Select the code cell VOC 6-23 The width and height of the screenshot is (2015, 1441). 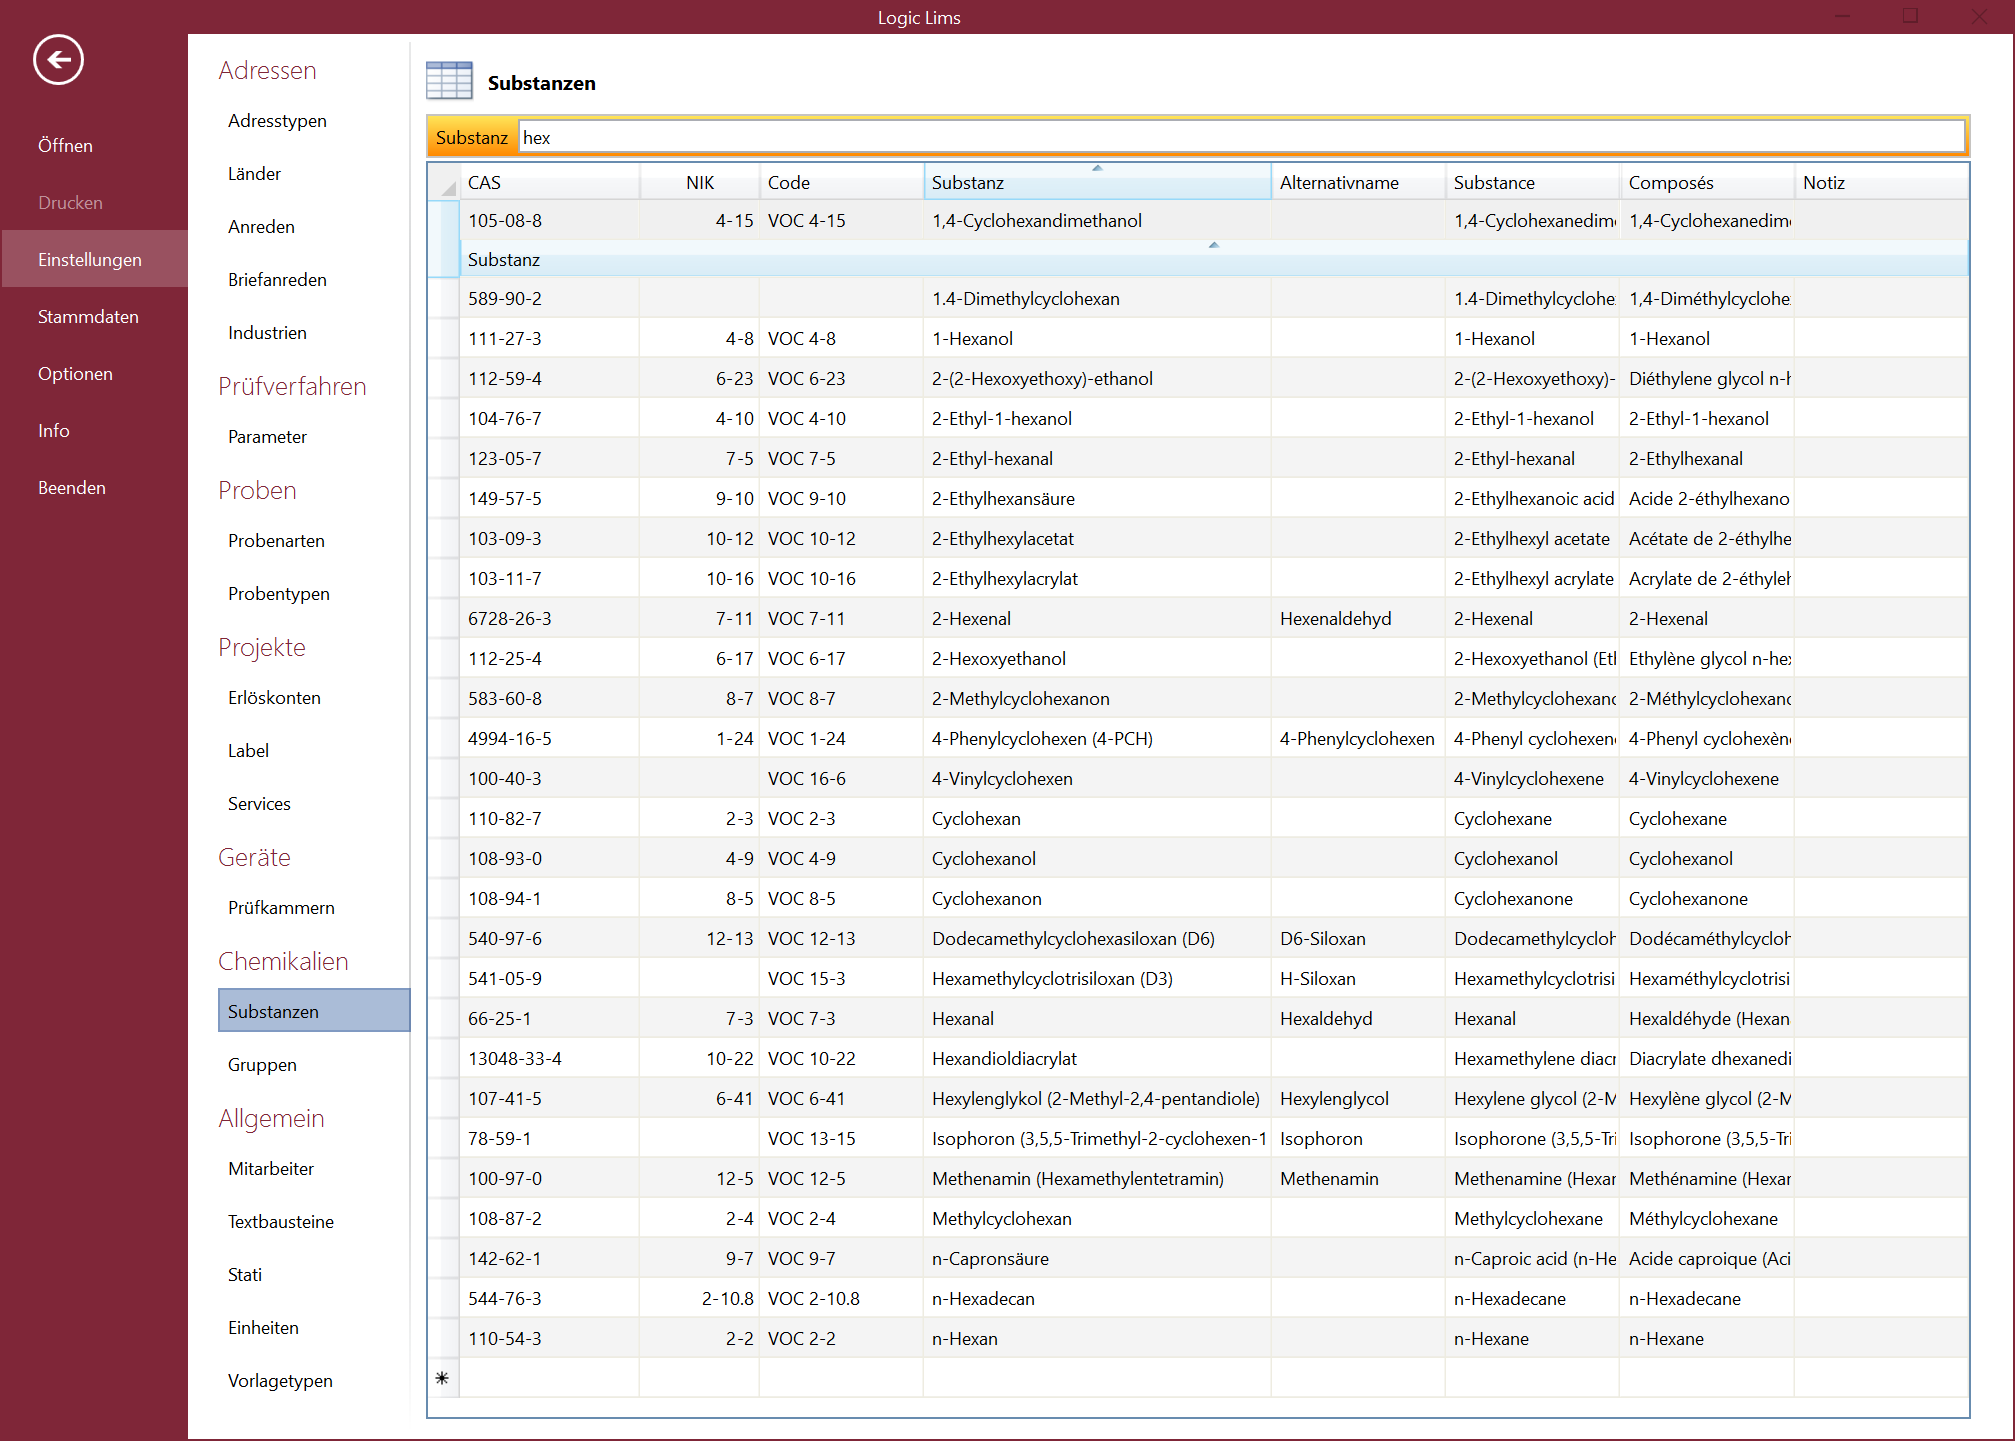(841, 379)
